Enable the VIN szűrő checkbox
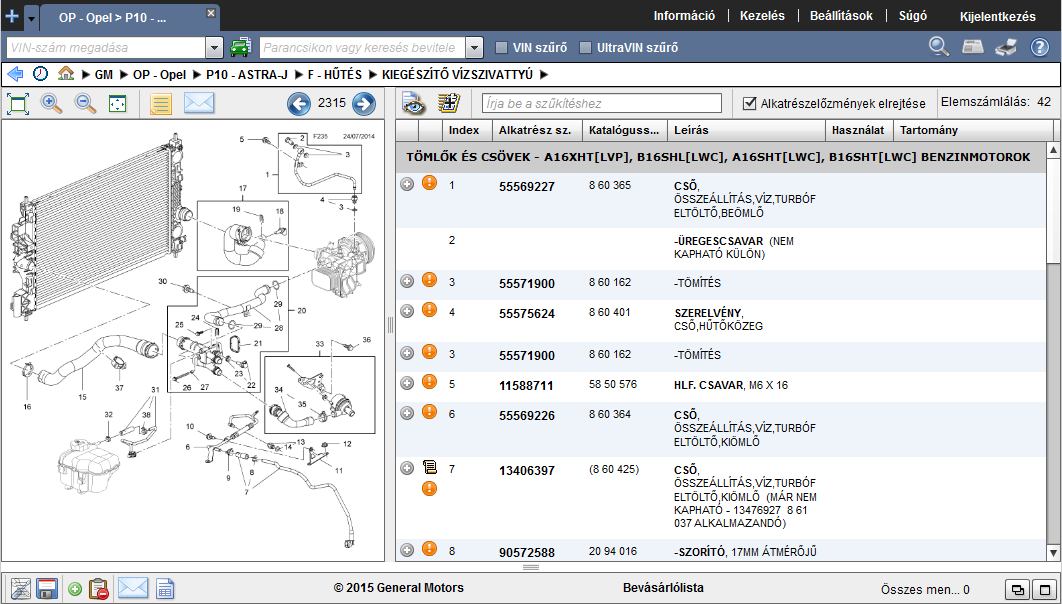The image size is (1062, 604). tap(501, 47)
